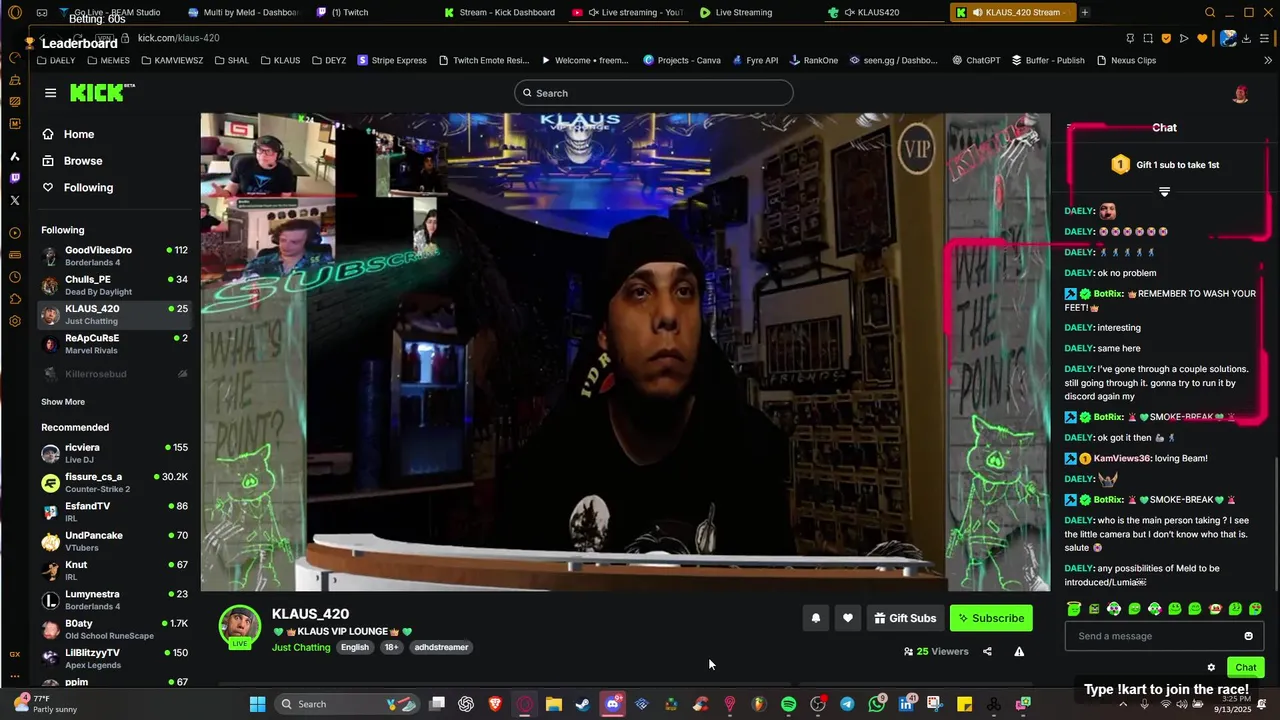Expand gift sub leaderboard in chat

[x=1164, y=192]
